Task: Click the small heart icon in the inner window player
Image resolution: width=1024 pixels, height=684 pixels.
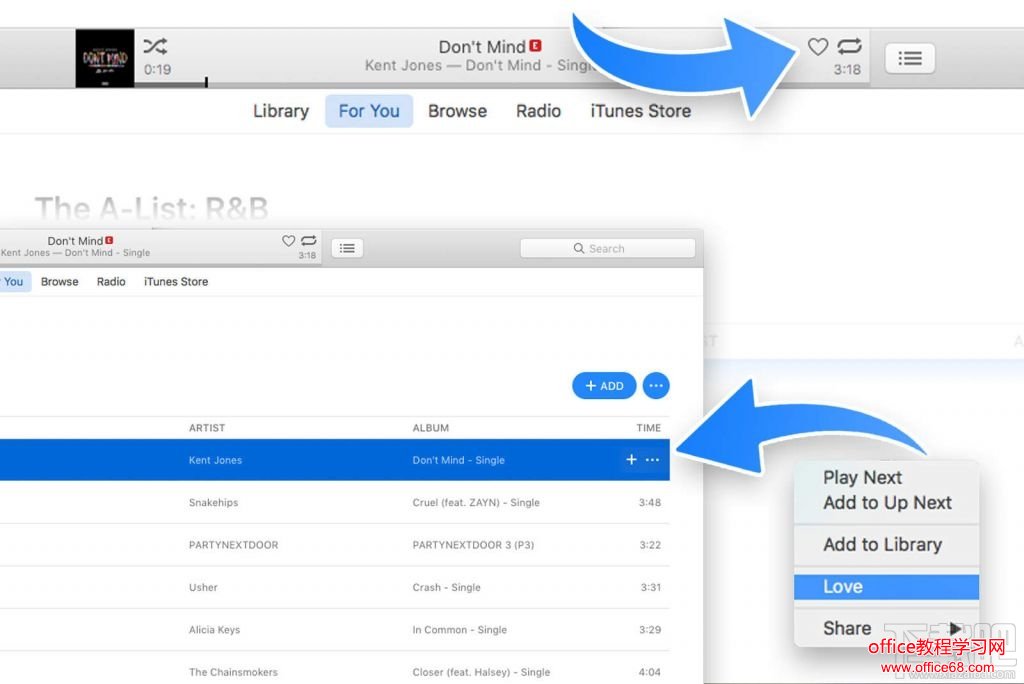Action: pos(288,240)
